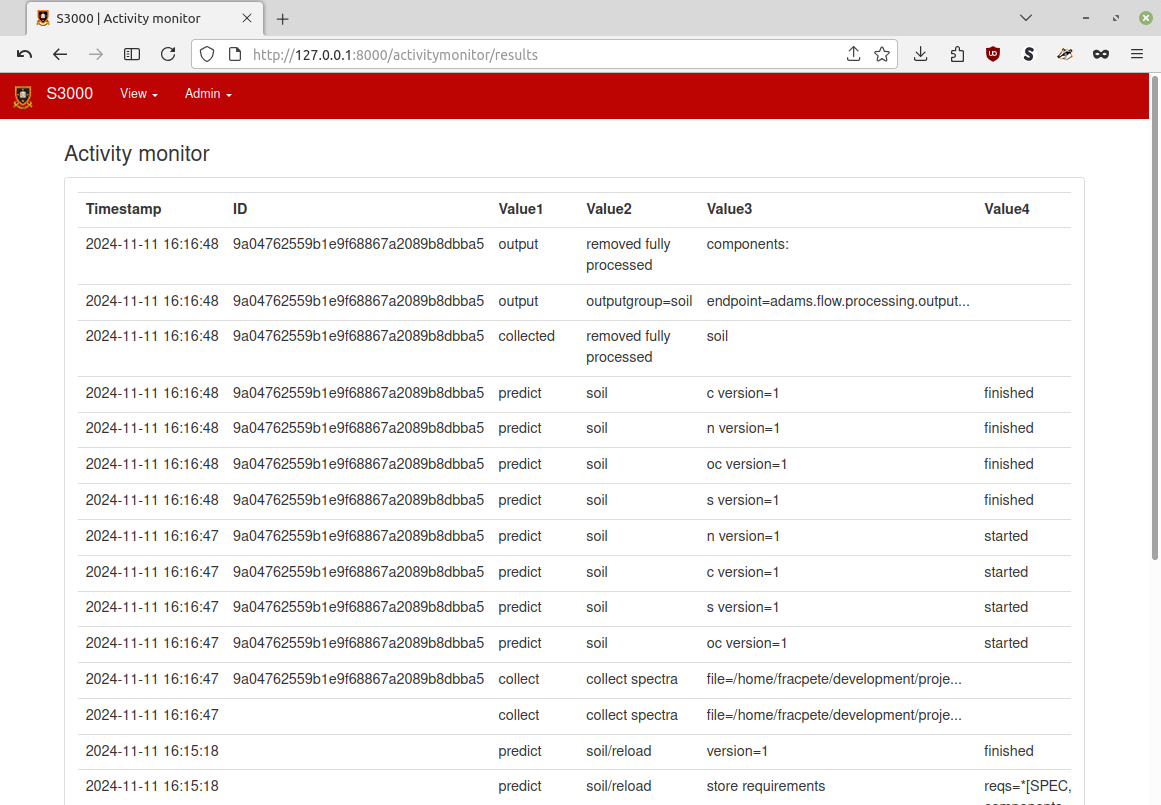Click 'finished' in the 'c version=1' row
Image resolution: width=1161 pixels, height=805 pixels.
click(x=1008, y=393)
